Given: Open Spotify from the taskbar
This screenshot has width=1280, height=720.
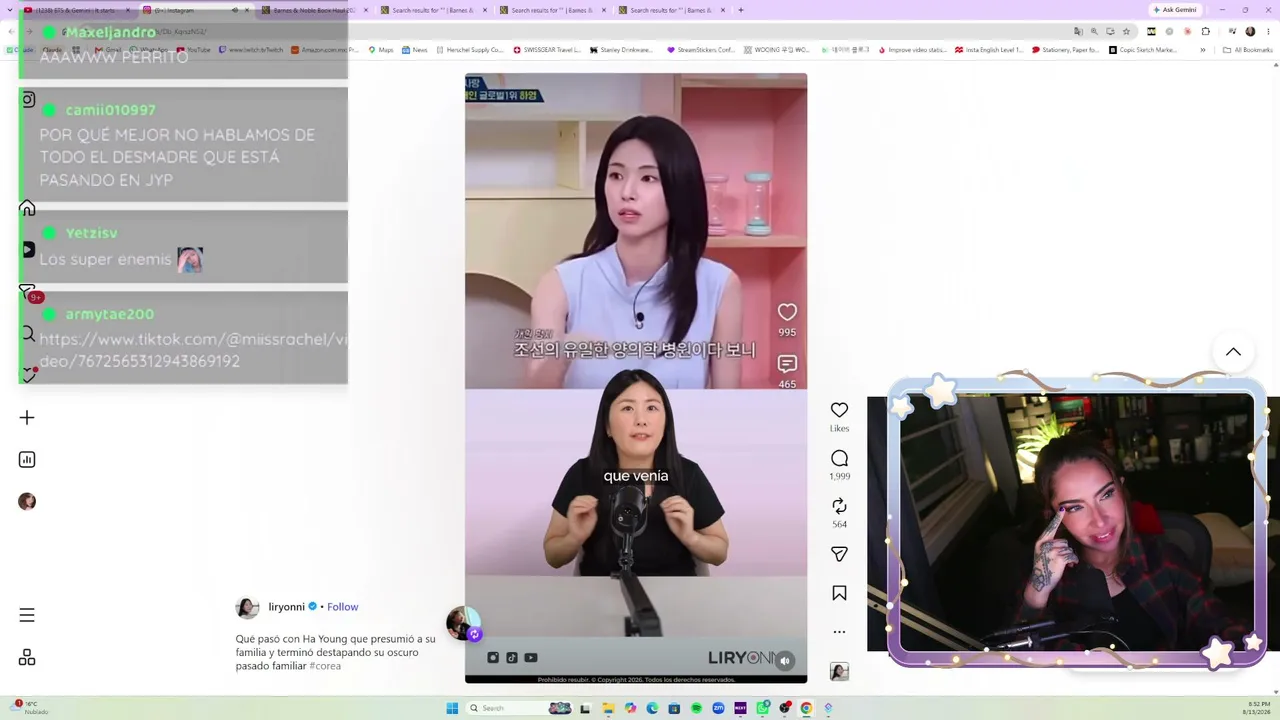Looking at the screenshot, I should click(696, 708).
